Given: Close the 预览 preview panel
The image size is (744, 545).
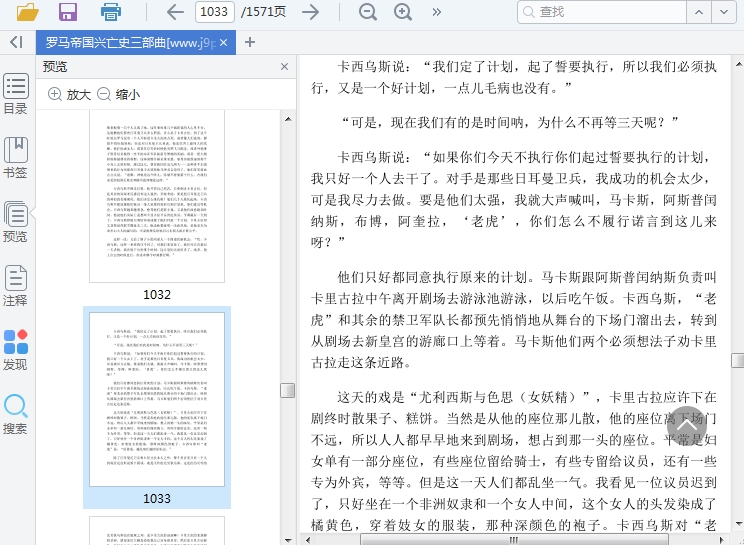Looking at the screenshot, I should (x=284, y=66).
